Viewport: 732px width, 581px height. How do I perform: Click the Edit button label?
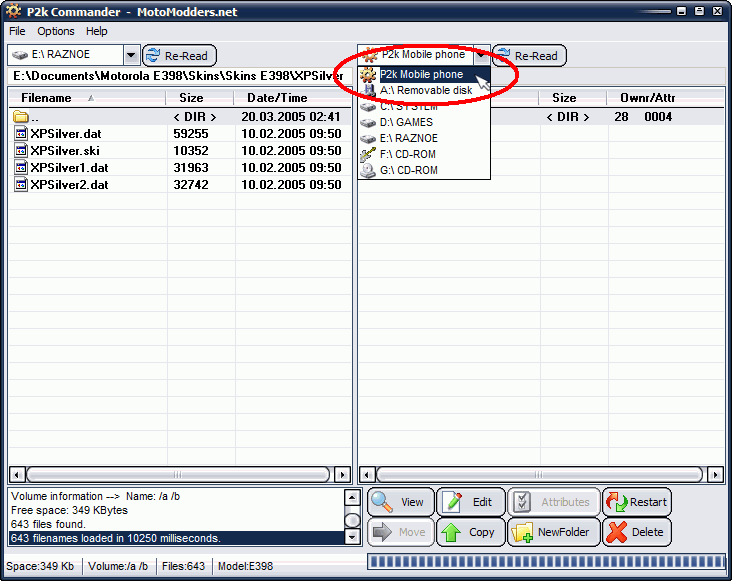(x=482, y=502)
